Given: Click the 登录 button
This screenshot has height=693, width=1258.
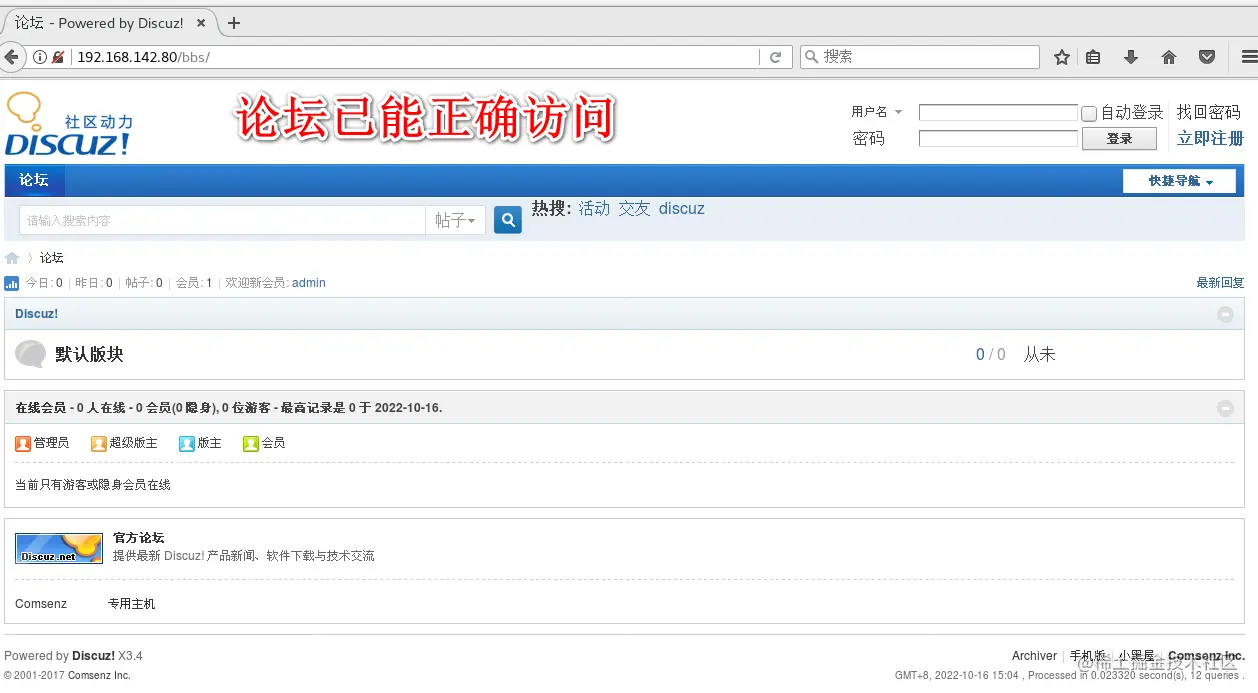Looking at the screenshot, I should tap(1119, 139).
